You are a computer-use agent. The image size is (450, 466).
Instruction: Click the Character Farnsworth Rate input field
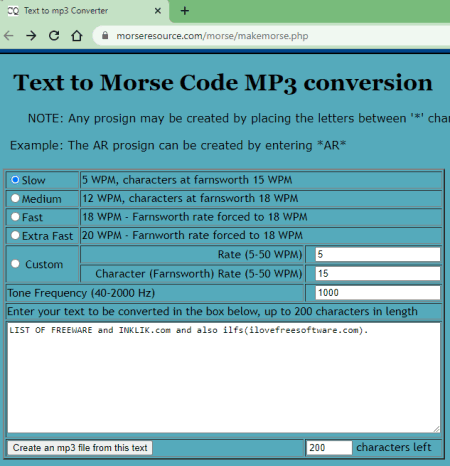tap(378, 273)
